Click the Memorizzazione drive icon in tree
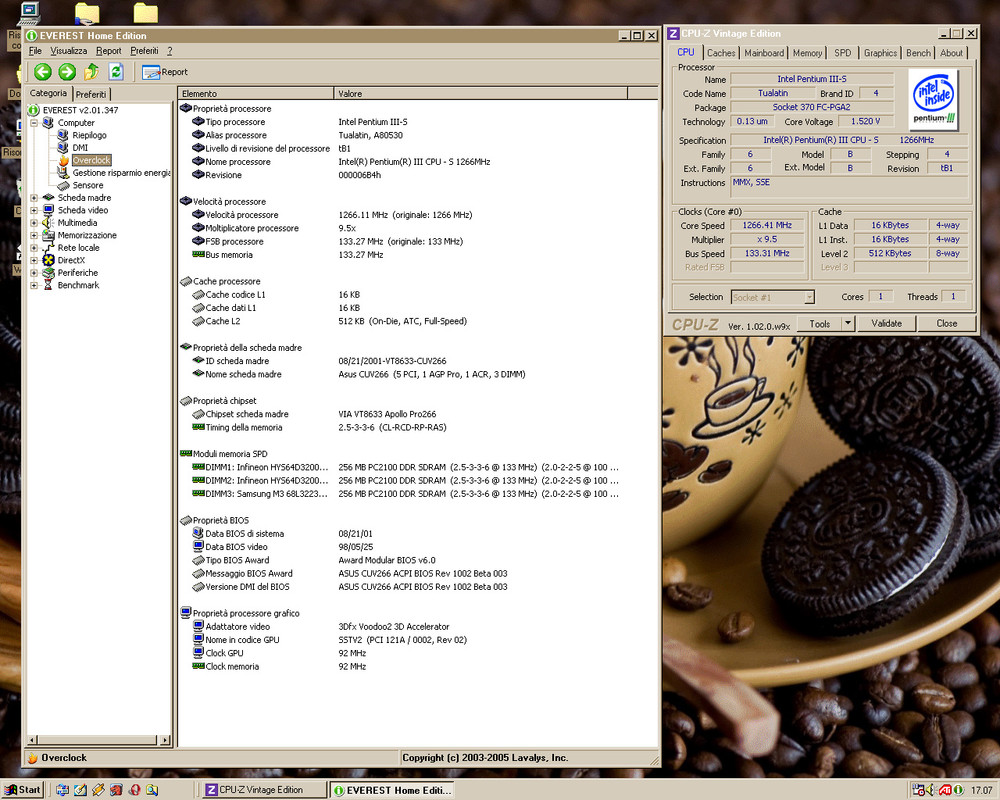The height and width of the screenshot is (800, 1000). pos(48,235)
